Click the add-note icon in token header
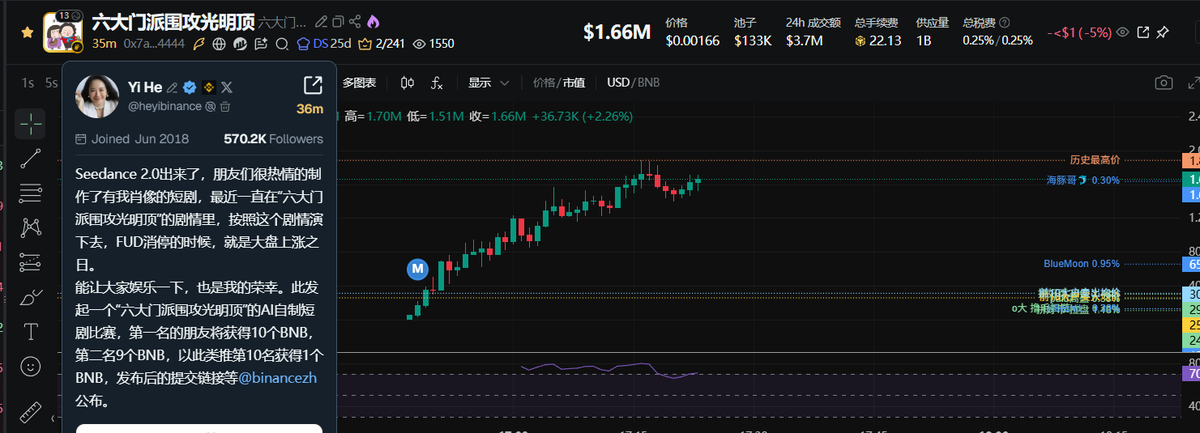This screenshot has width=1200, height=433. click(x=262, y=44)
